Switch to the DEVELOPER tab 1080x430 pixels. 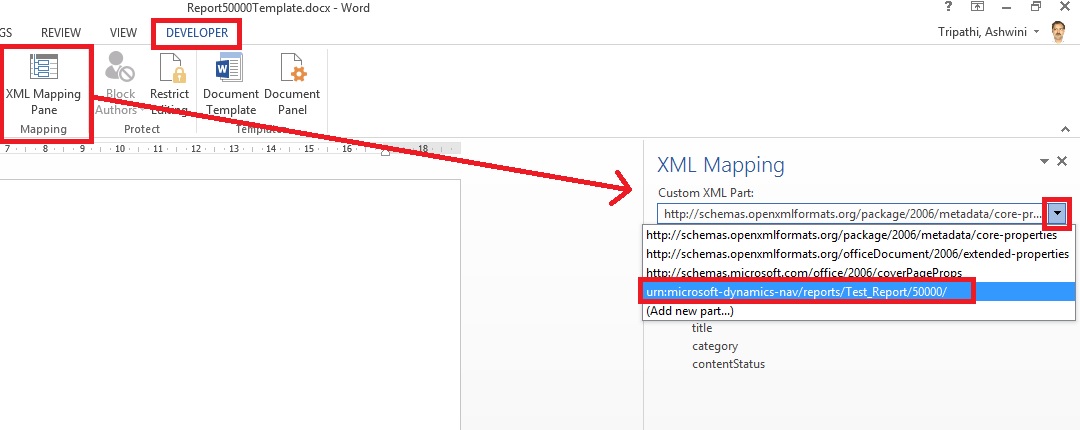click(x=196, y=33)
